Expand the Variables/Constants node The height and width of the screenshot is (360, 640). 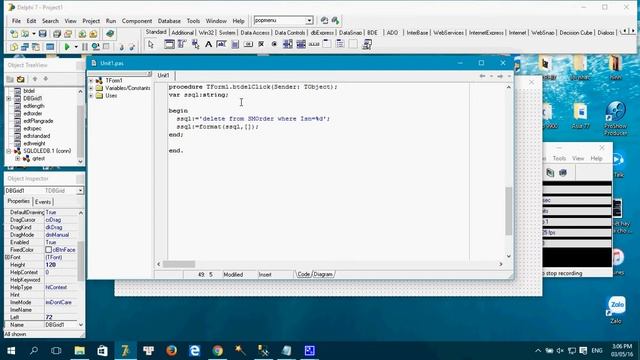tap(91, 88)
